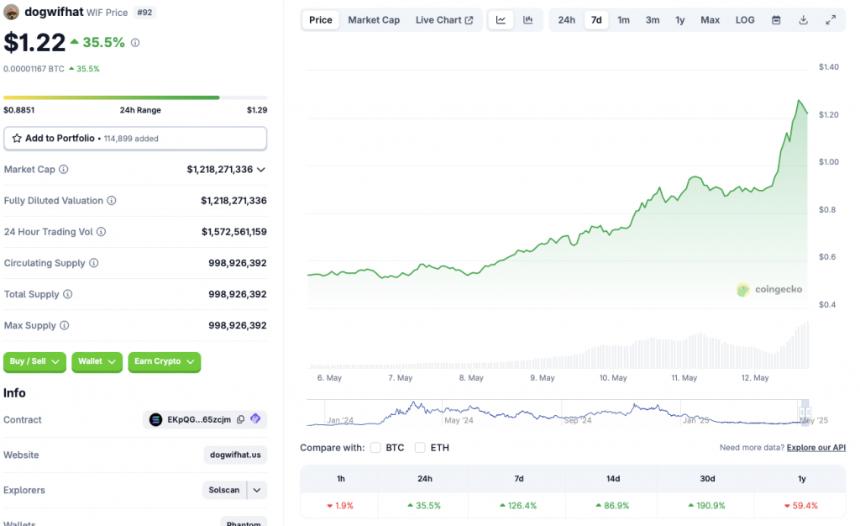Show Total Supply info icon

67,294
